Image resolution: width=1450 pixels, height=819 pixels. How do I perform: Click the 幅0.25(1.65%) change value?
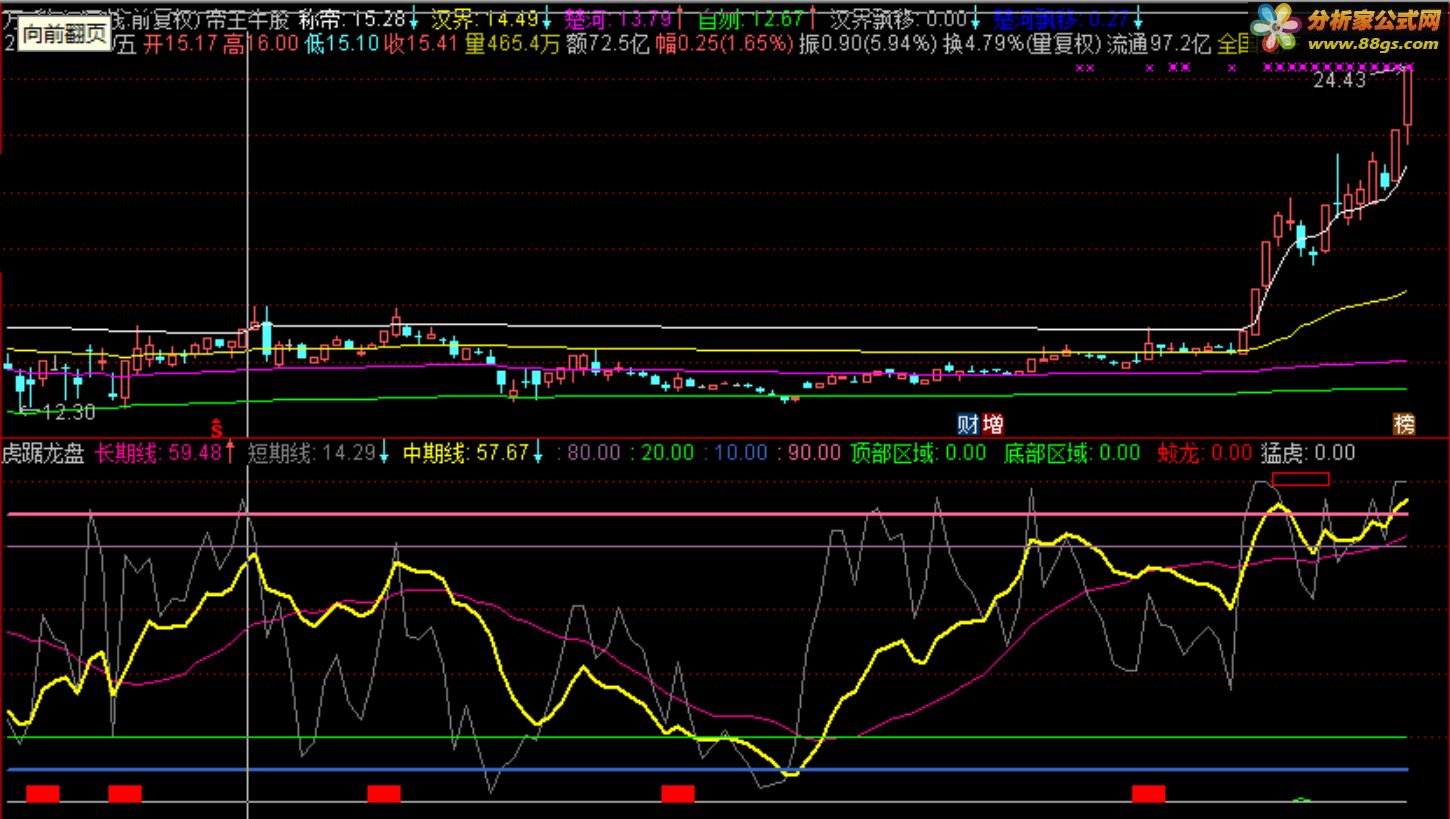point(725,43)
